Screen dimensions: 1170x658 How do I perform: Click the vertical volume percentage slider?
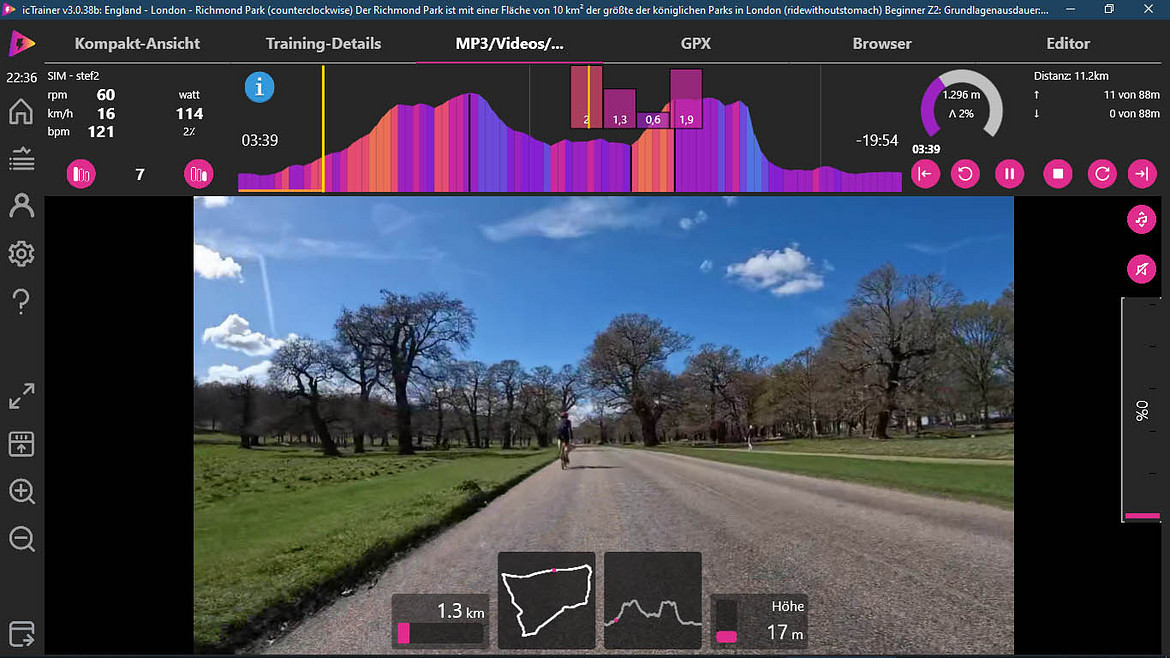1142,410
